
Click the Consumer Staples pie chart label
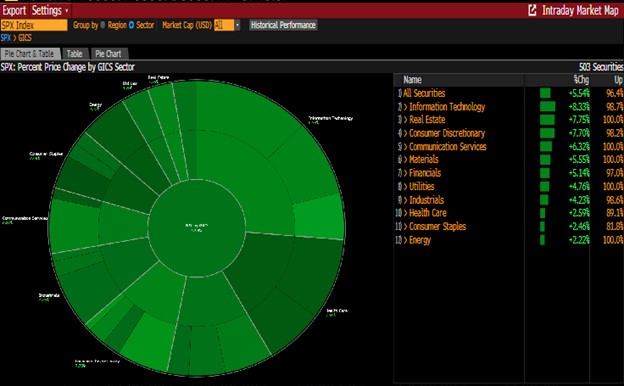(46, 155)
